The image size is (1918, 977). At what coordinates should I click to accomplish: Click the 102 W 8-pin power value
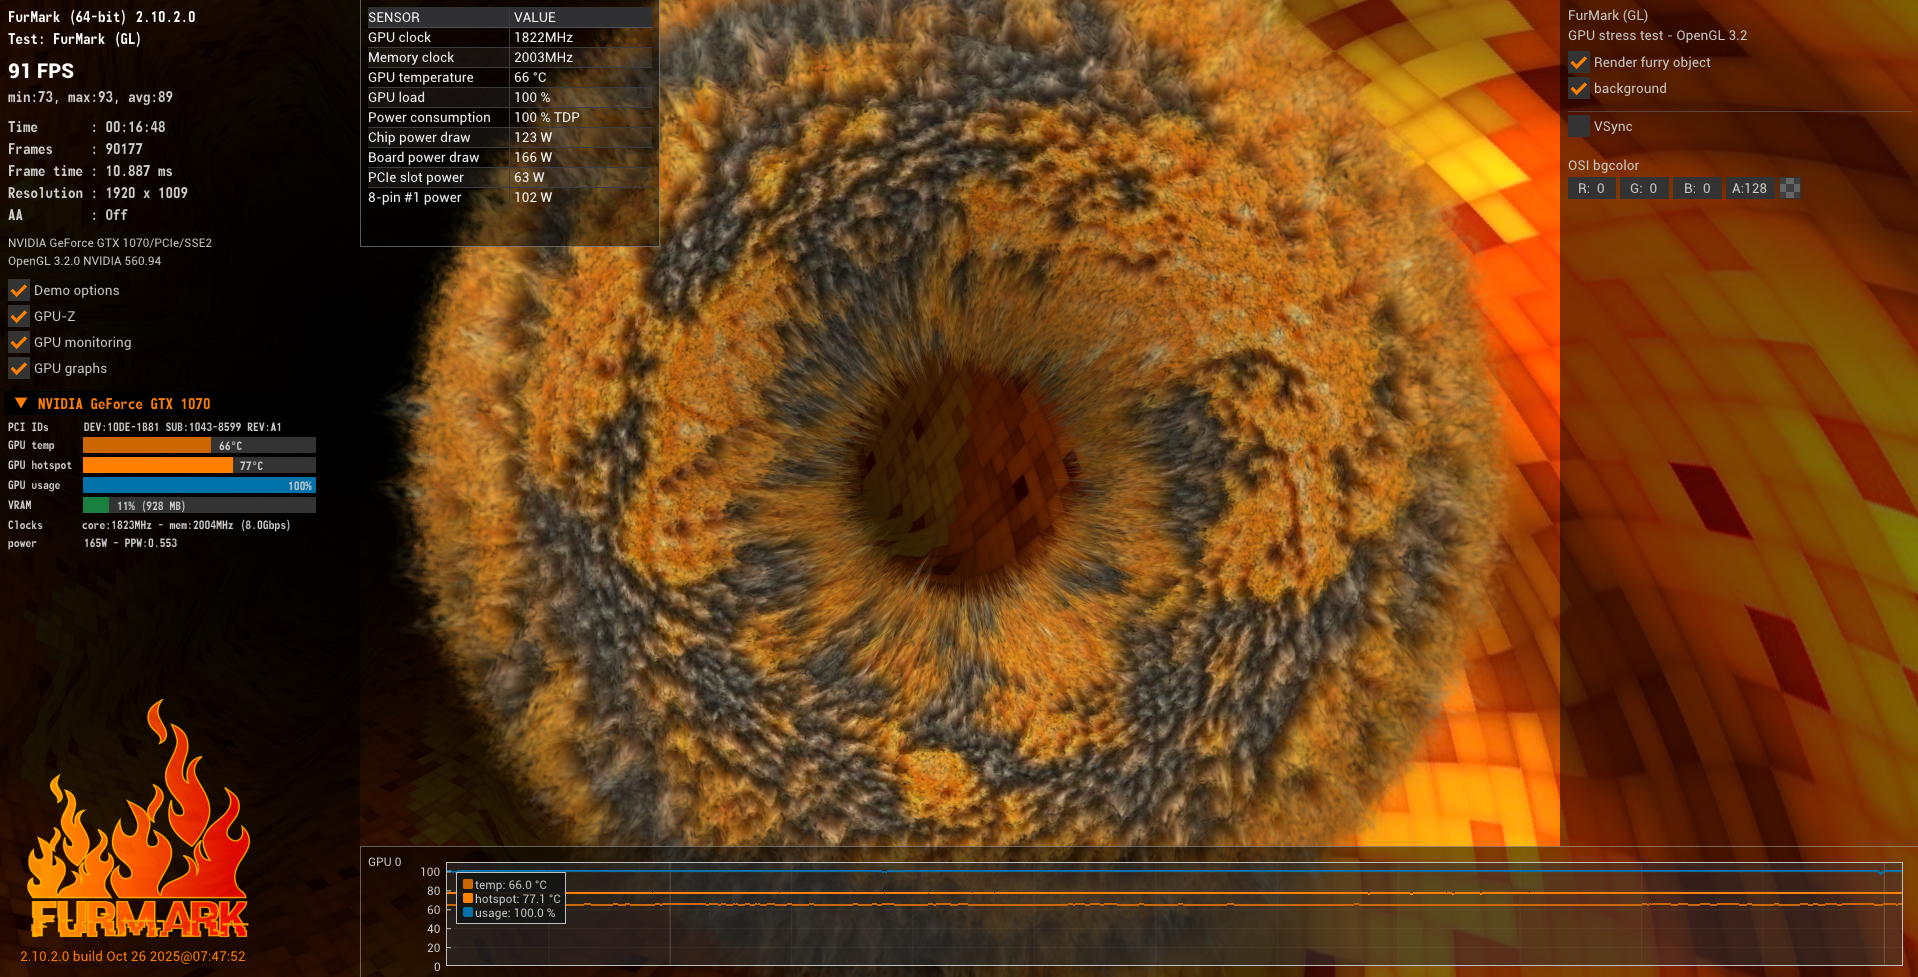[x=533, y=197]
